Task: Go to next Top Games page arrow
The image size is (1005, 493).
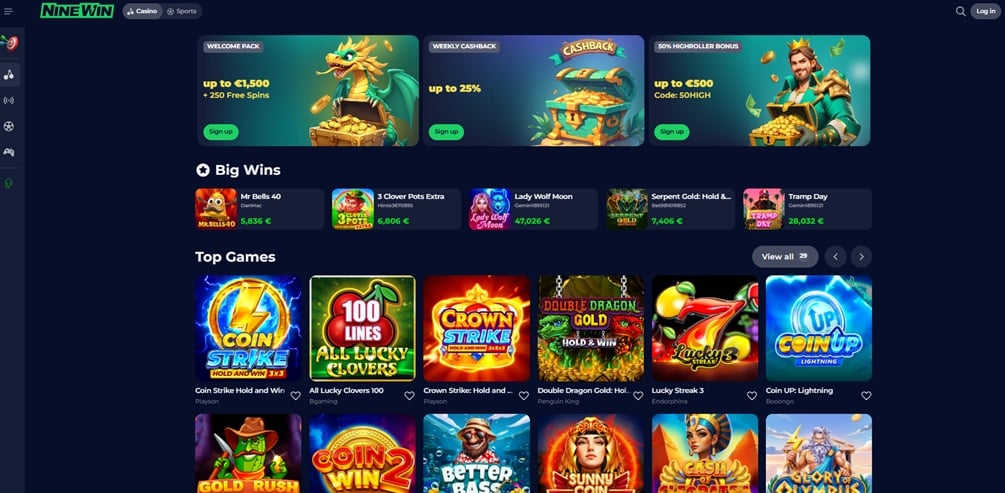Action: click(x=861, y=256)
